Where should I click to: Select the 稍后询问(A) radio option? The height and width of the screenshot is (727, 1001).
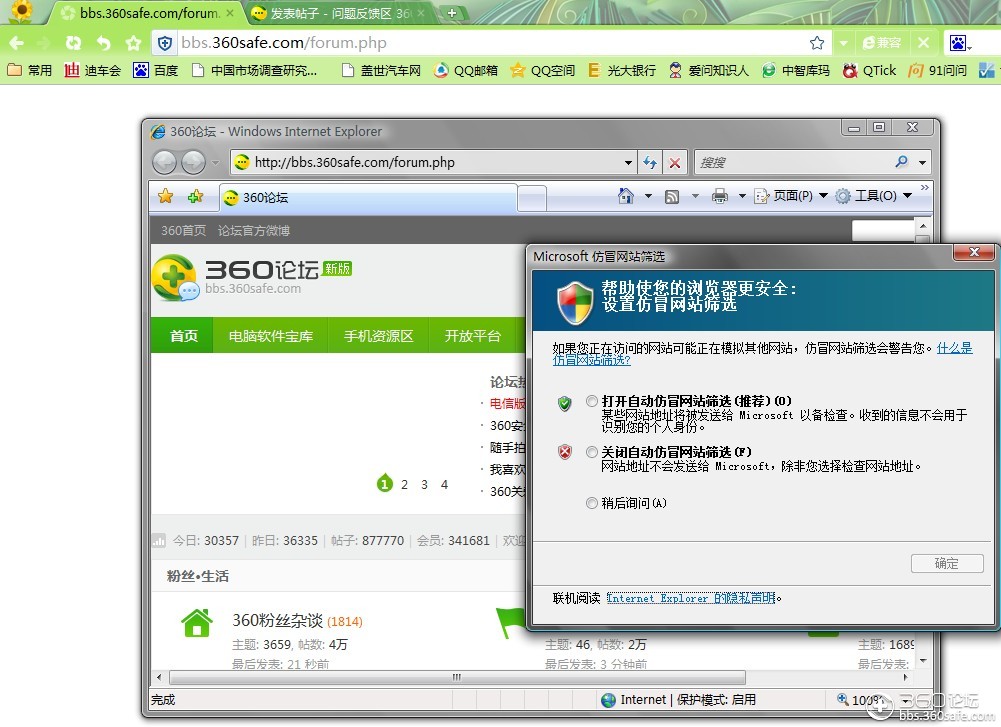click(x=592, y=503)
